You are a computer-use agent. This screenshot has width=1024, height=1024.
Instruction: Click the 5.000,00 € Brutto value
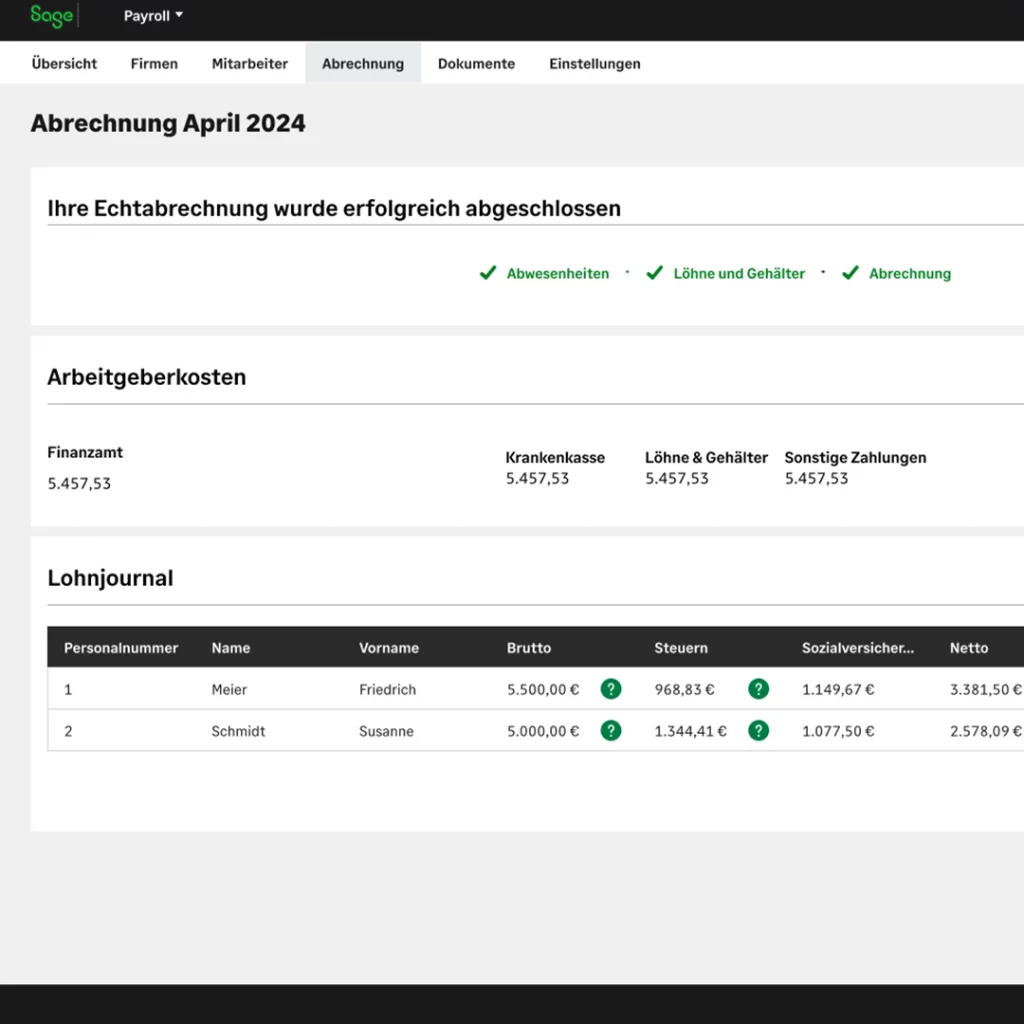(543, 731)
